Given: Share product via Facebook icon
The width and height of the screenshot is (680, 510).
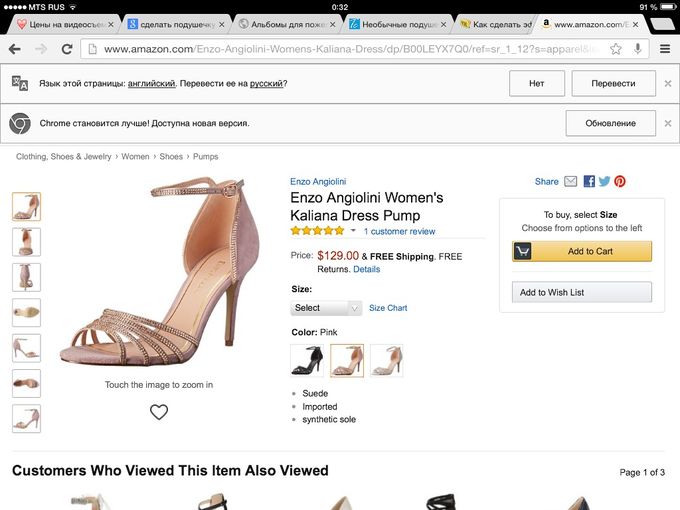Looking at the screenshot, I should (589, 181).
